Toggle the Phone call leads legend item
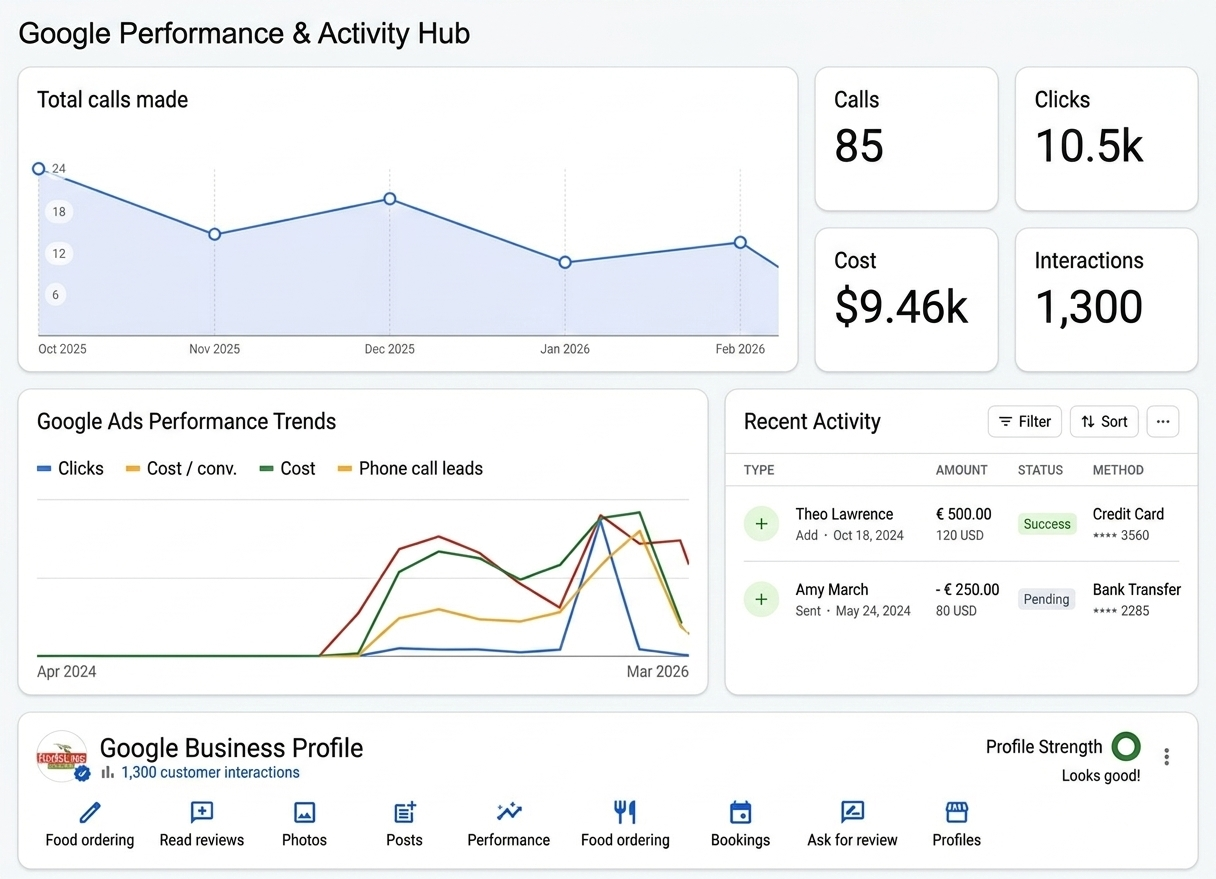 [x=410, y=468]
